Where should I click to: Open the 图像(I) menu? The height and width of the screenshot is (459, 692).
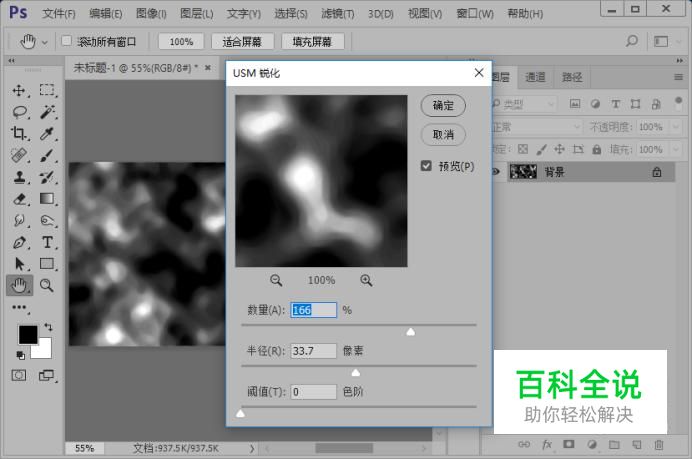pyautogui.click(x=151, y=14)
